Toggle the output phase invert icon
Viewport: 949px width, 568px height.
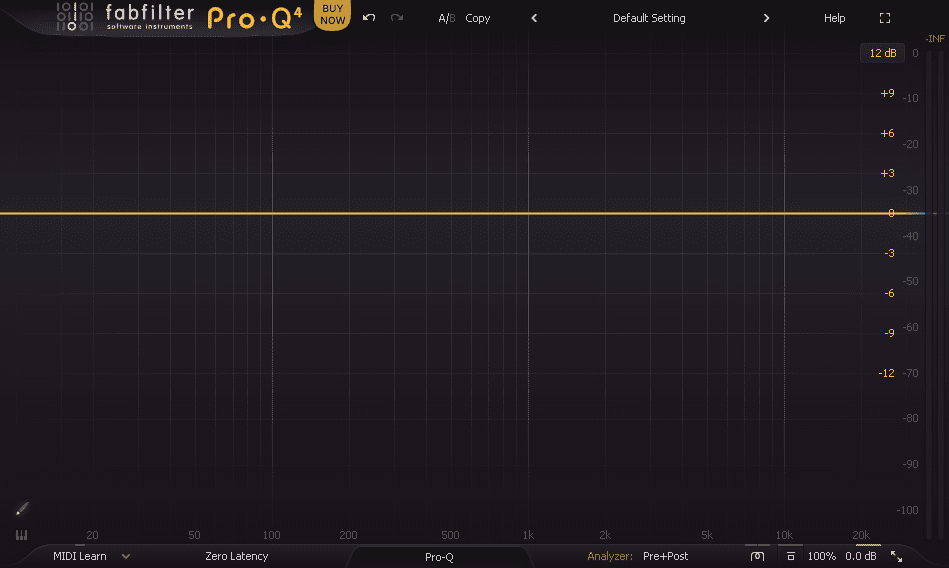(x=757, y=556)
